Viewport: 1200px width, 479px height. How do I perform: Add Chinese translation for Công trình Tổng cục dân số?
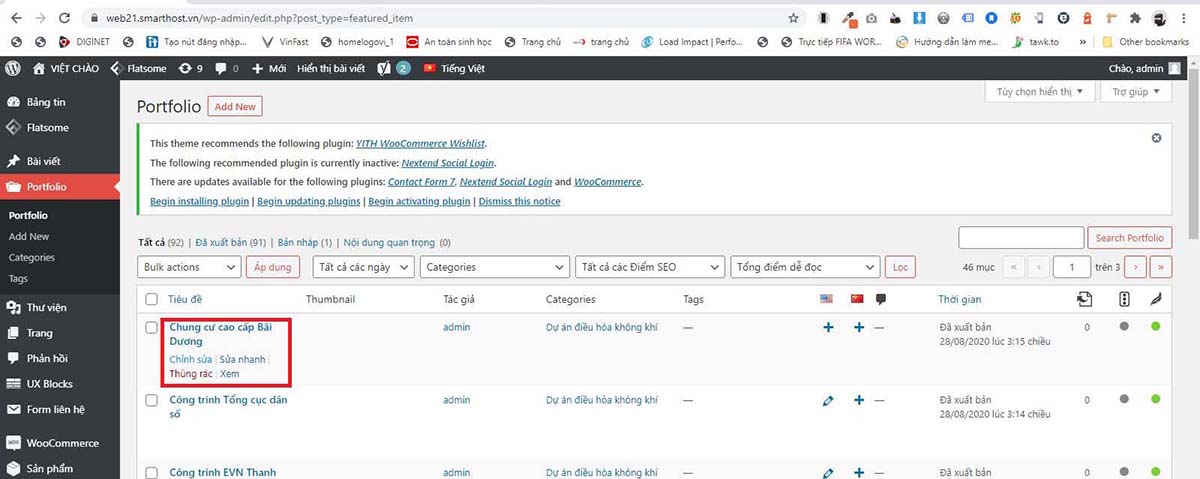(x=858, y=400)
